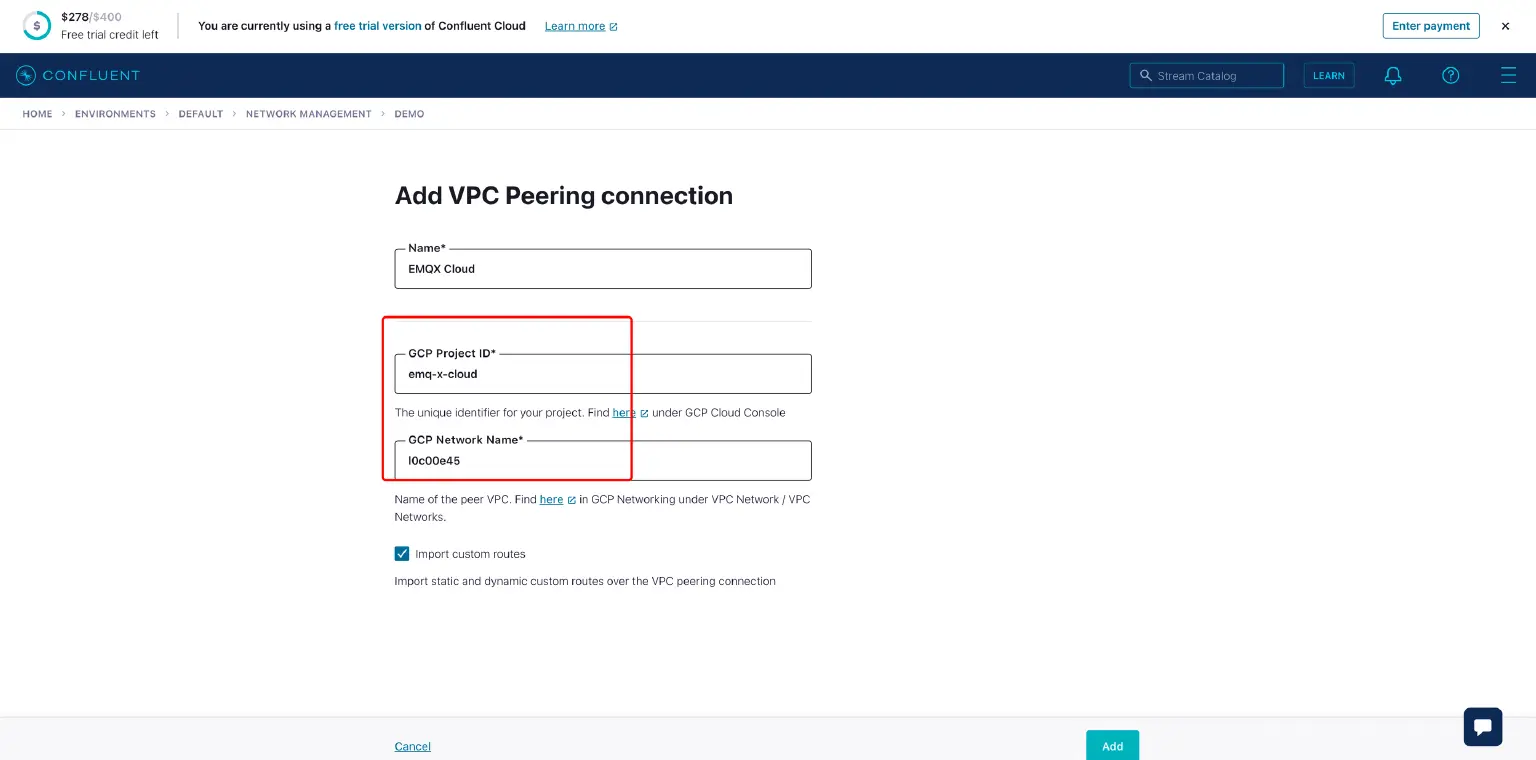Click the magnifier icon in Stream Catalog search
The image size is (1536, 760).
point(1146,75)
